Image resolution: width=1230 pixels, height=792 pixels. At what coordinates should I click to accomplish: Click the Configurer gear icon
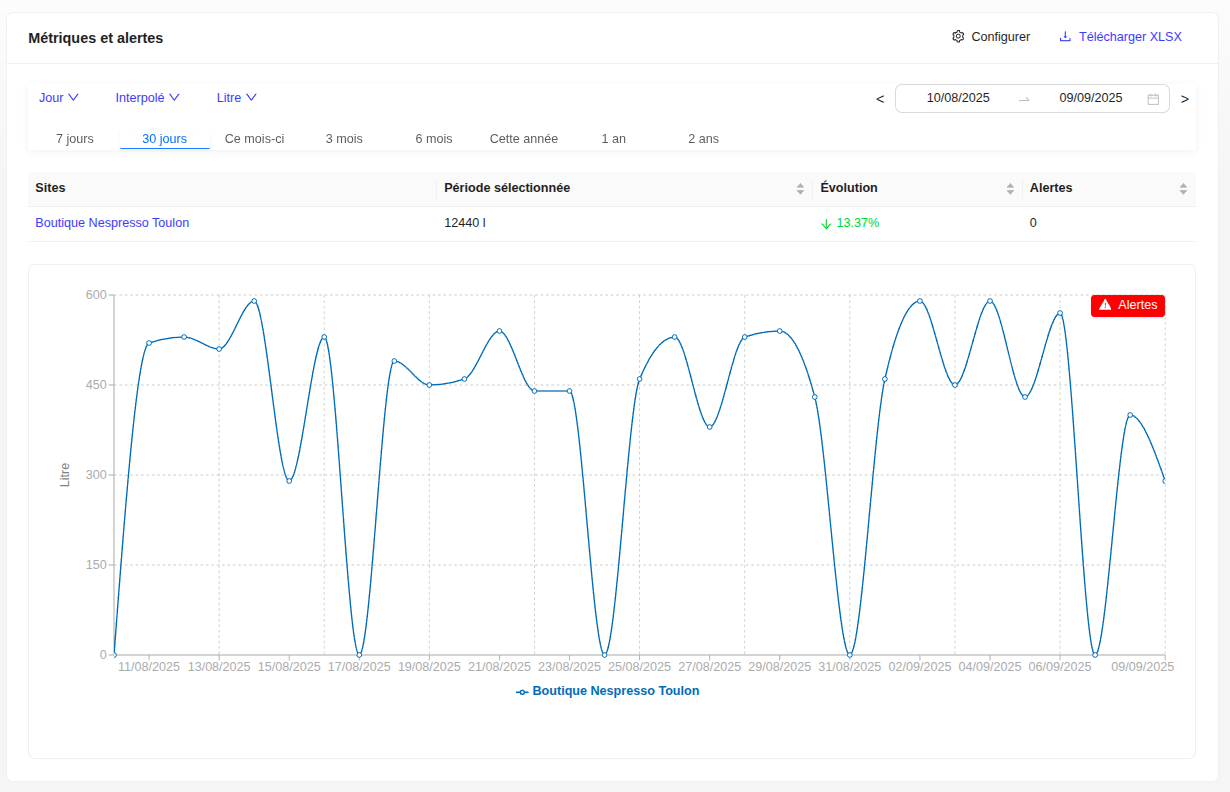point(958,37)
